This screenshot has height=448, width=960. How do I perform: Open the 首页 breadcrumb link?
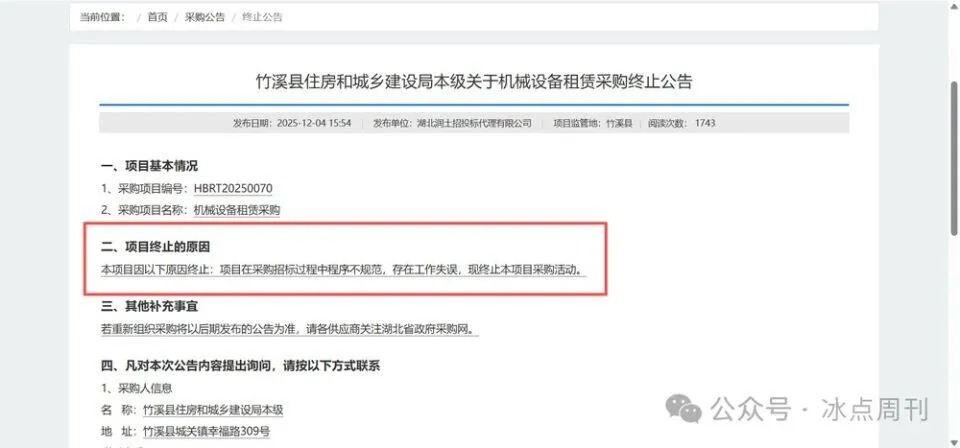click(x=157, y=17)
